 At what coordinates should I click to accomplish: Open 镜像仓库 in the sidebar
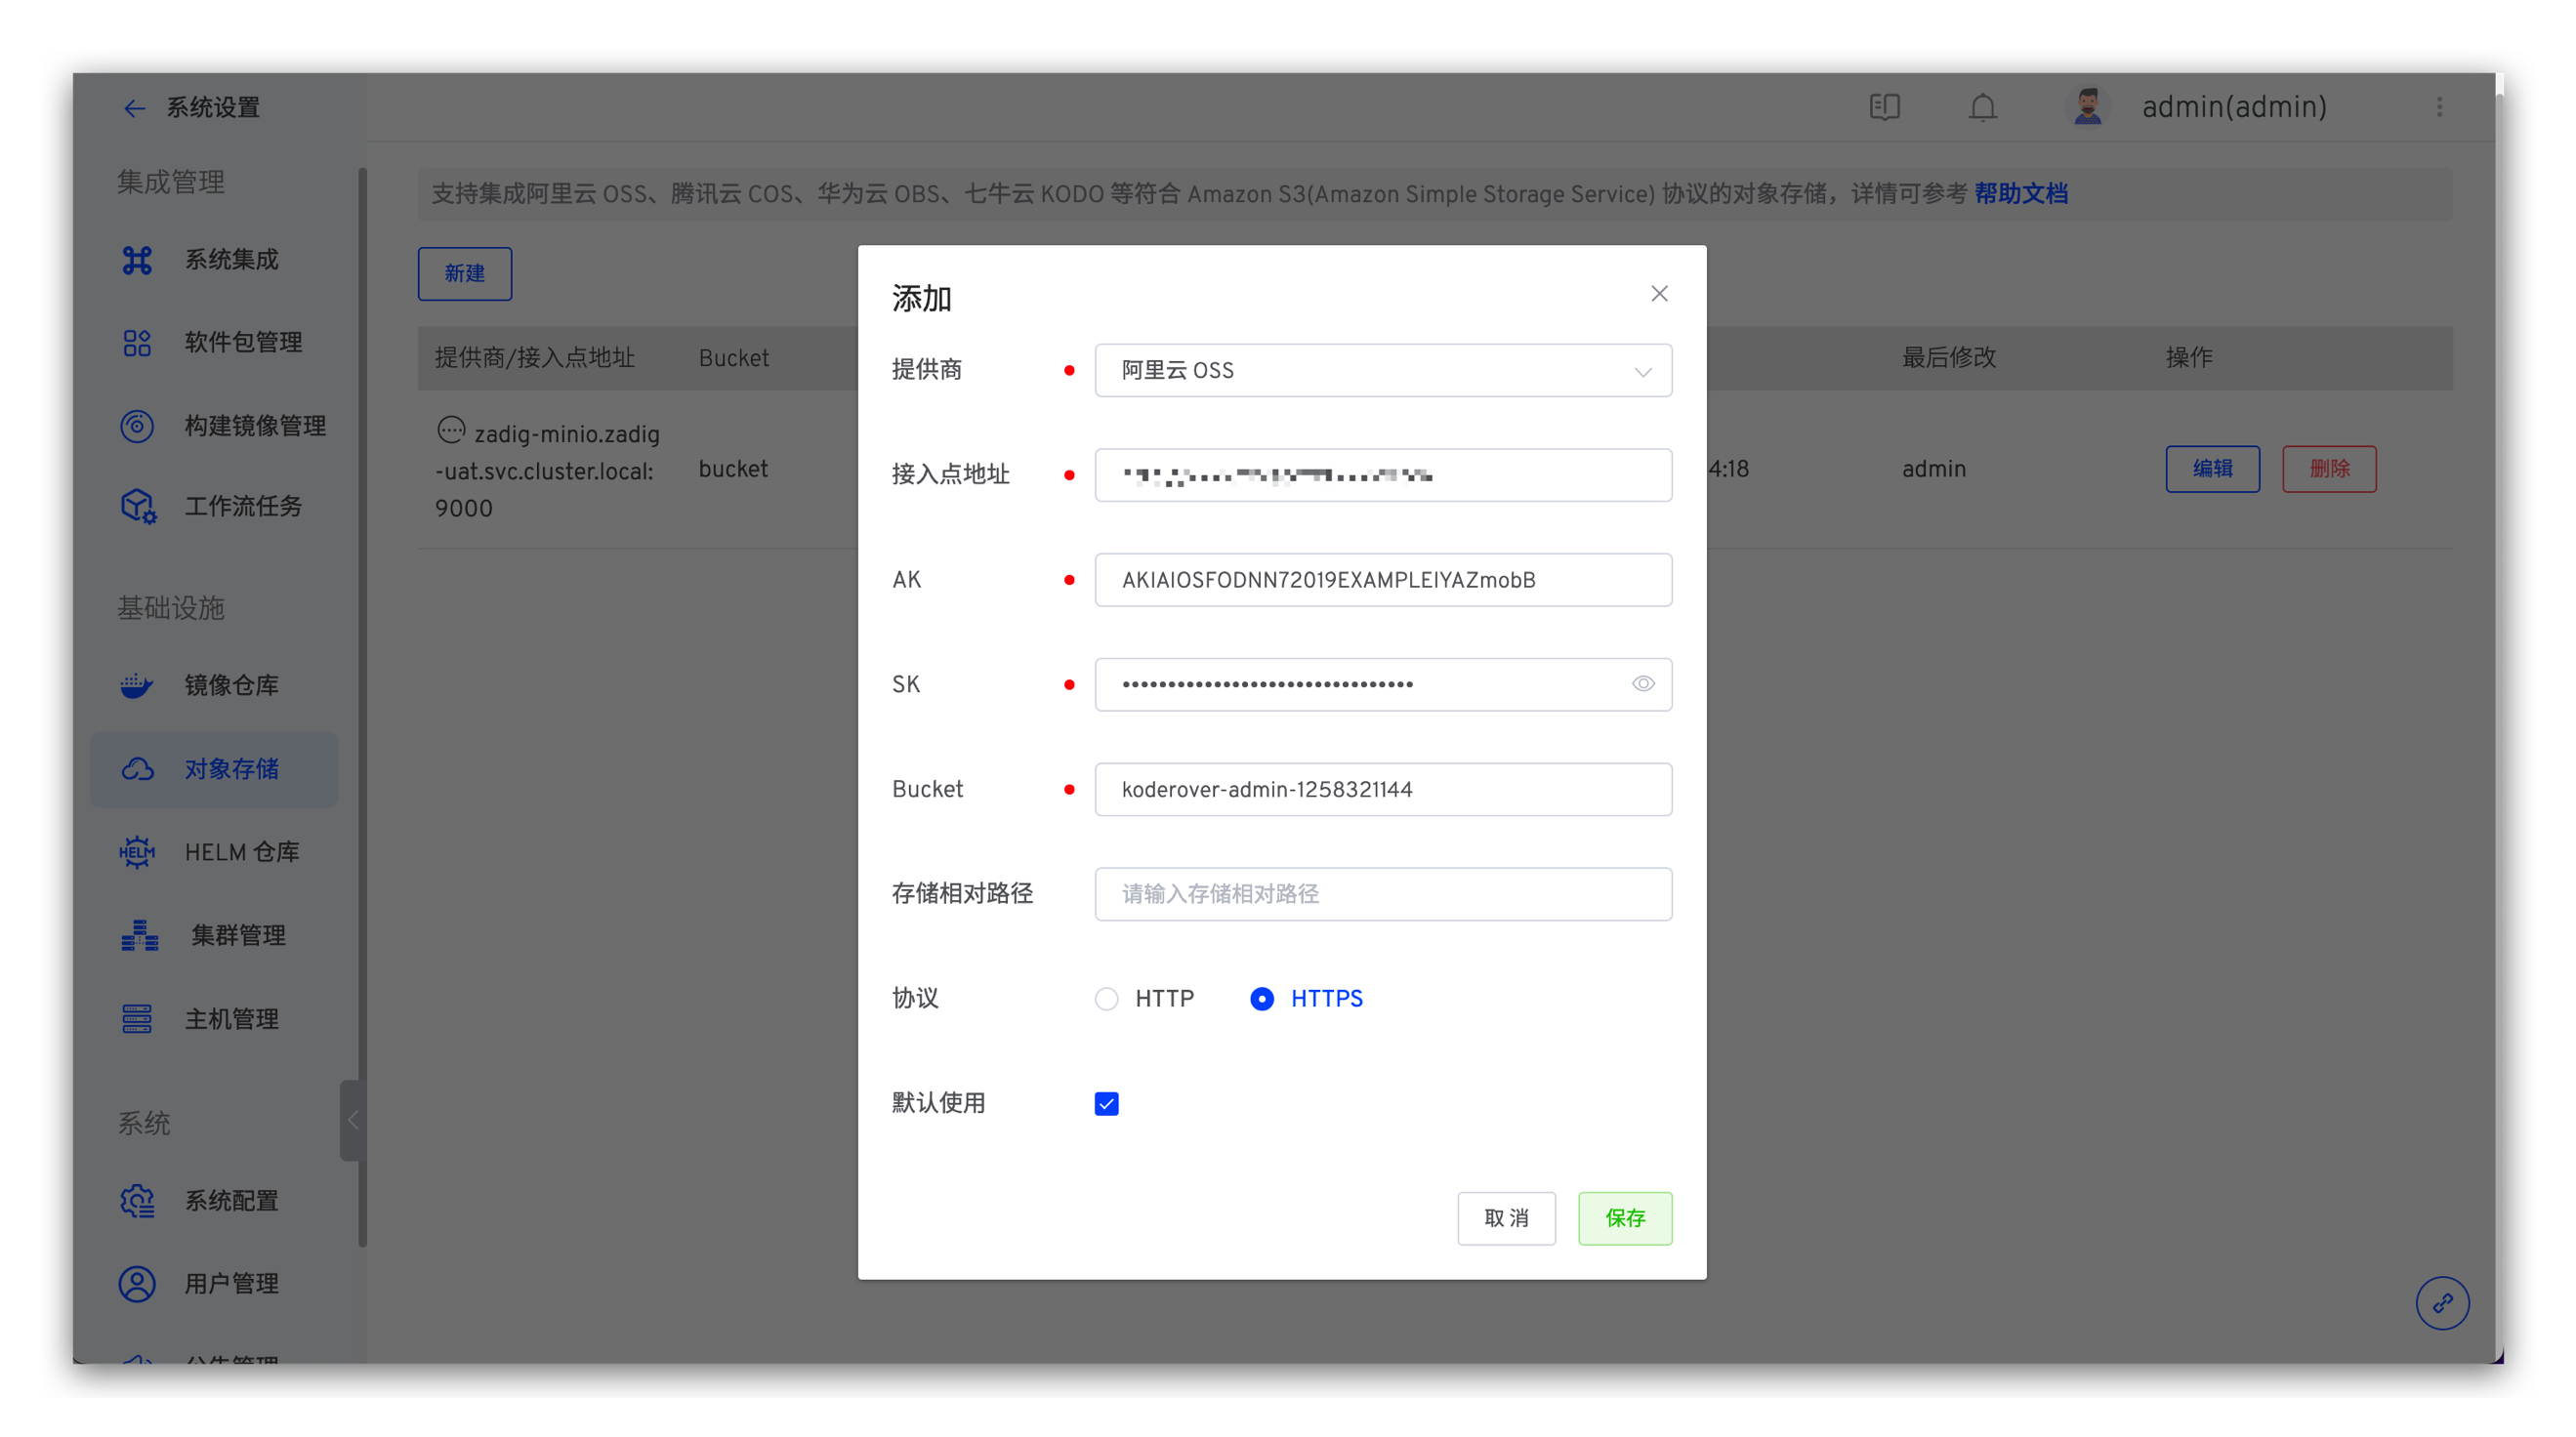[x=231, y=686]
